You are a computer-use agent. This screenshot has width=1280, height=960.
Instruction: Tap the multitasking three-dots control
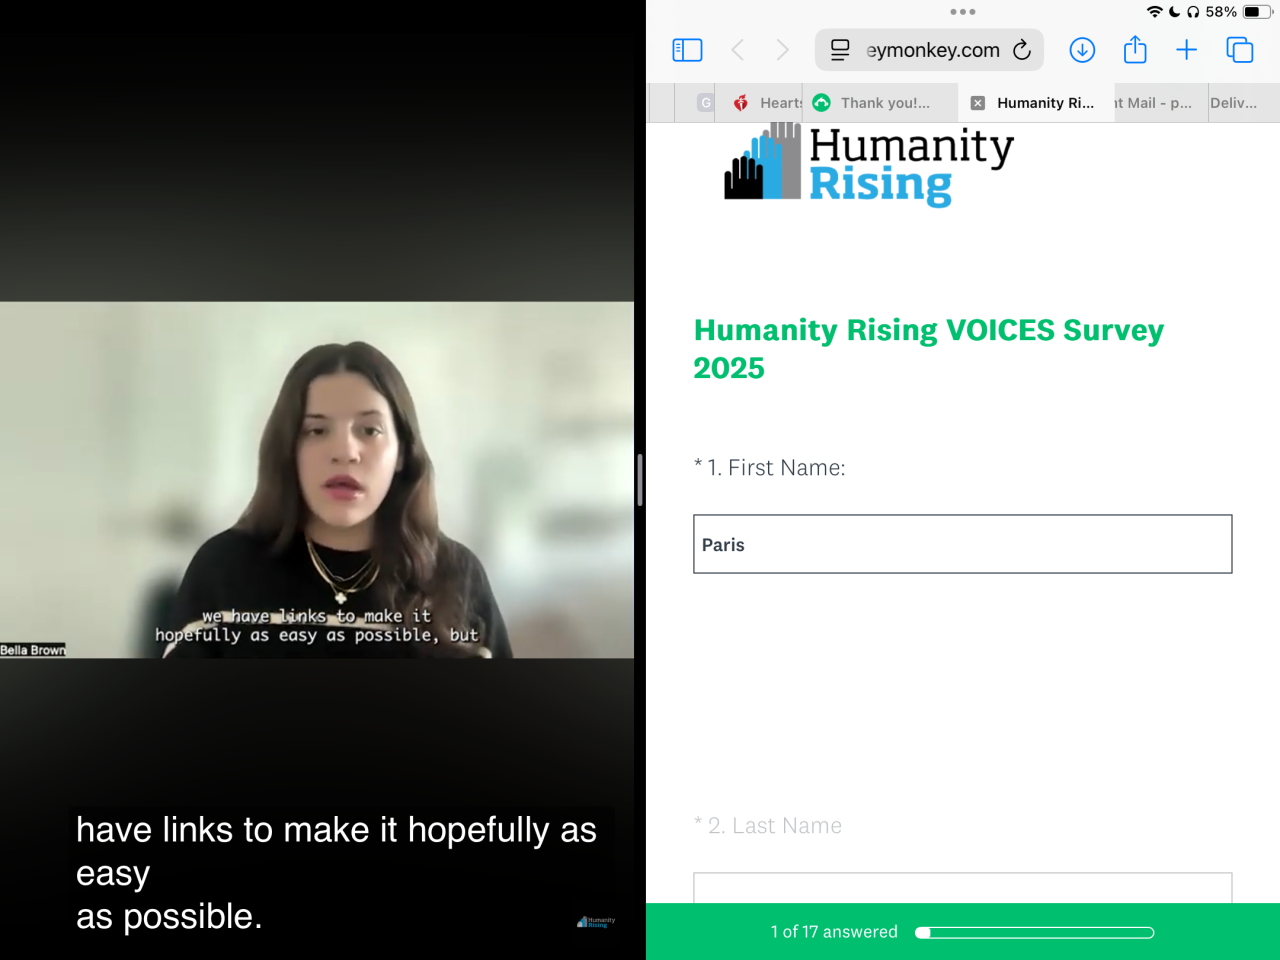[x=963, y=12]
